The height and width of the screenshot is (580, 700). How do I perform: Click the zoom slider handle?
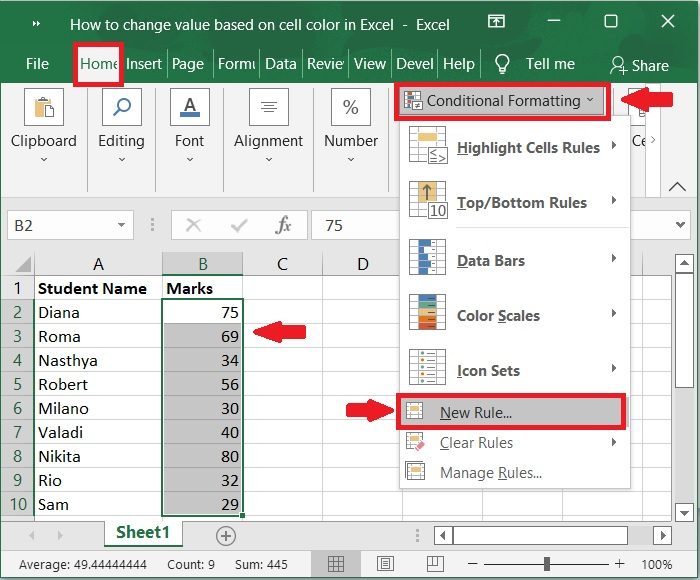click(547, 564)
